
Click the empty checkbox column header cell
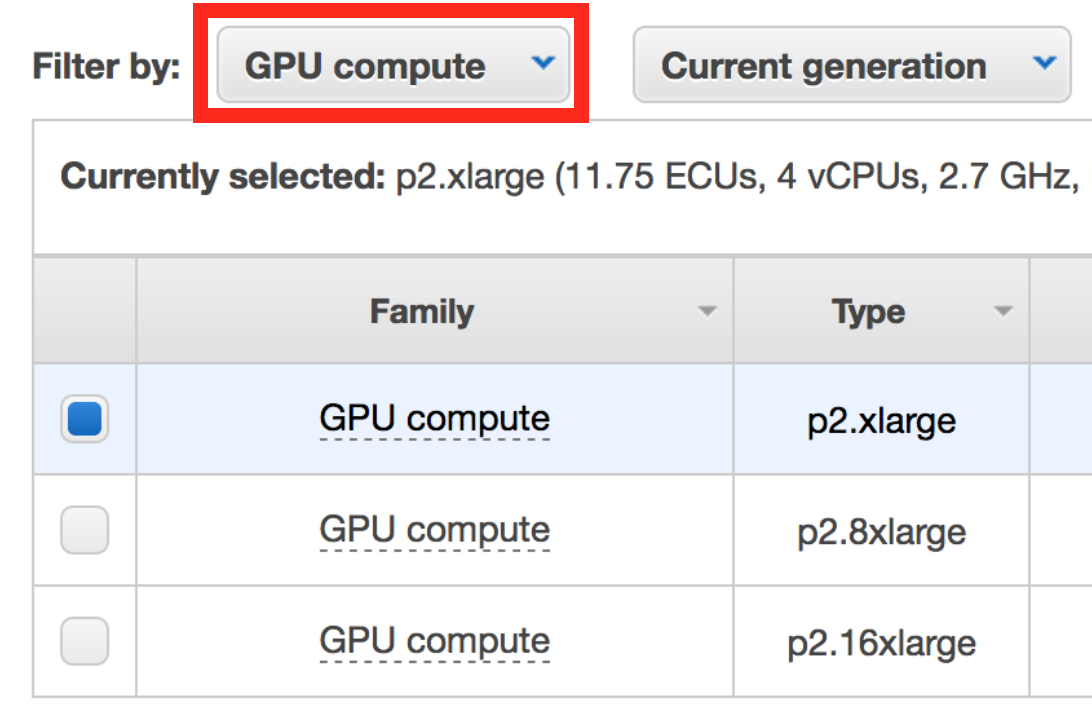85,311
